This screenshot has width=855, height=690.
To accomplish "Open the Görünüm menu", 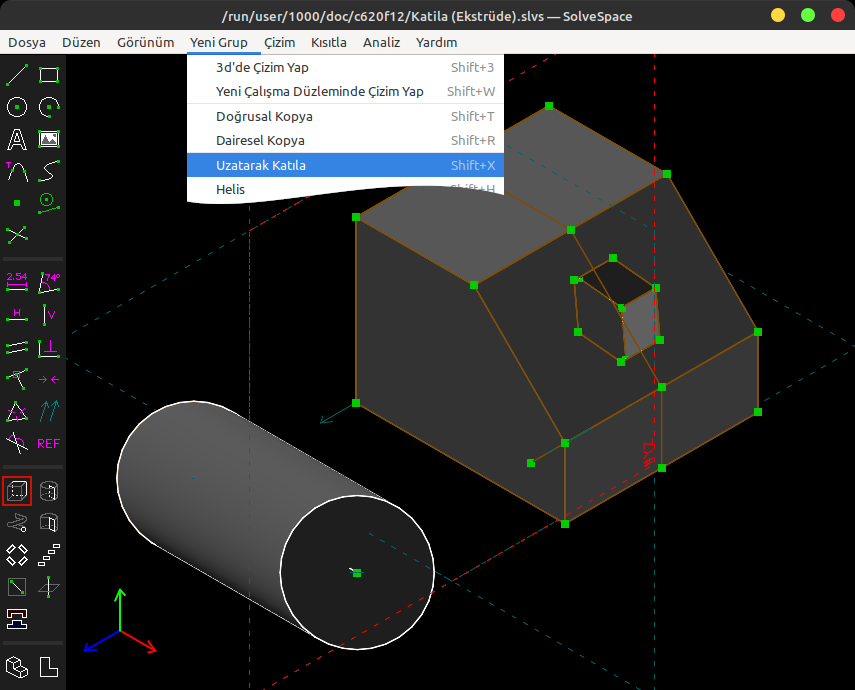I will pos(146,43).
